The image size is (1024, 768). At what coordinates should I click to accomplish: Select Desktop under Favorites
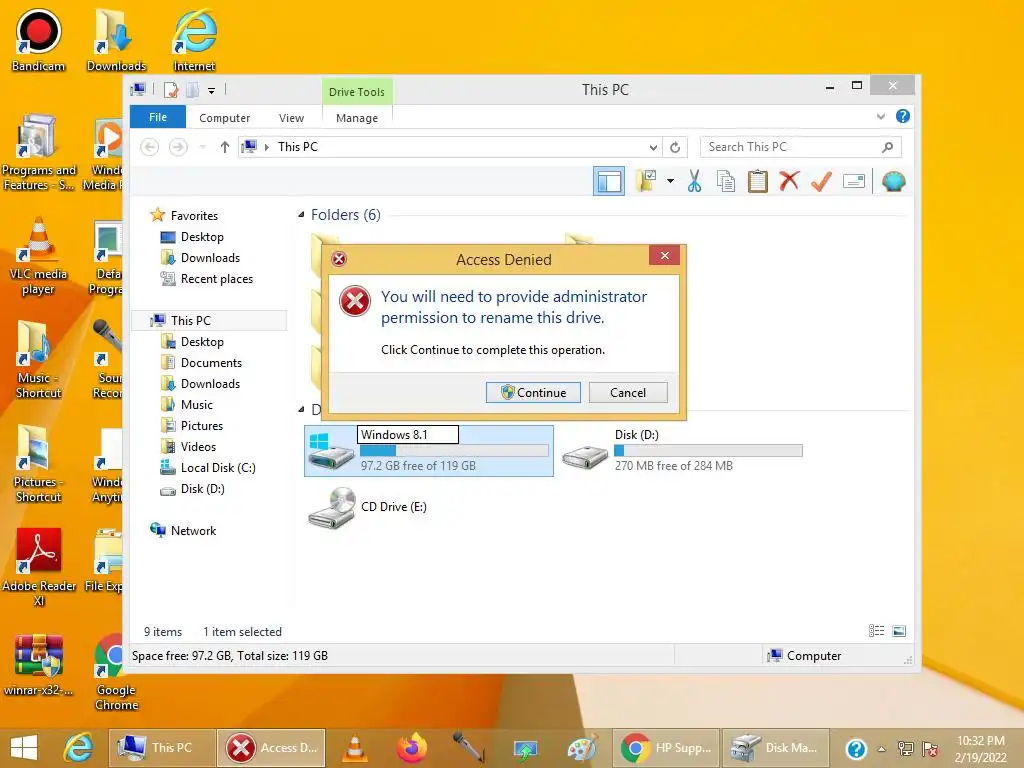[202, 237]
